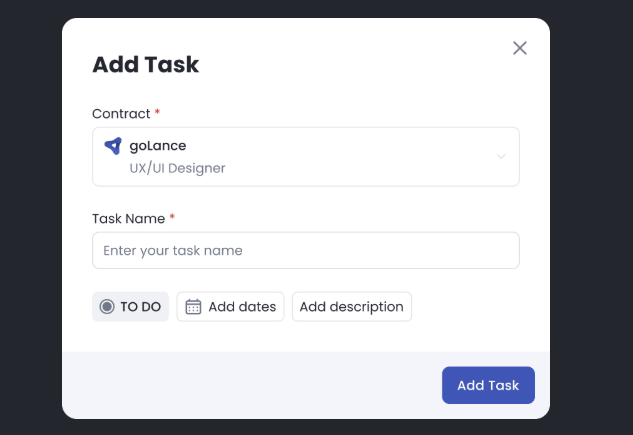Open contract selector via goLance name
Image resolution: width=633 pixels, height=435 pixels.
coord(158,146)
